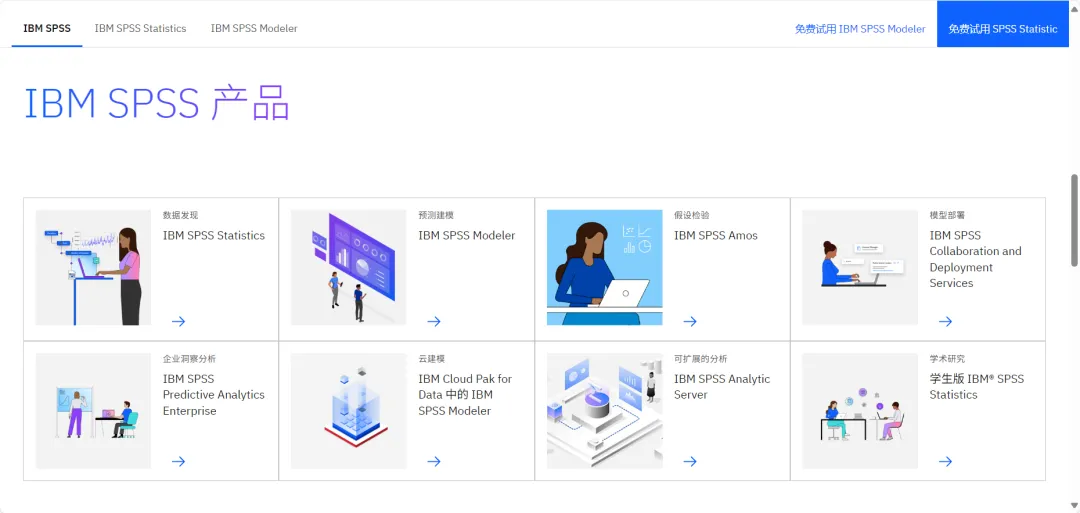The image size is (1080, 513).
Task: Open IBM SPSS Analytic Server title
Action: coord(722,386)
